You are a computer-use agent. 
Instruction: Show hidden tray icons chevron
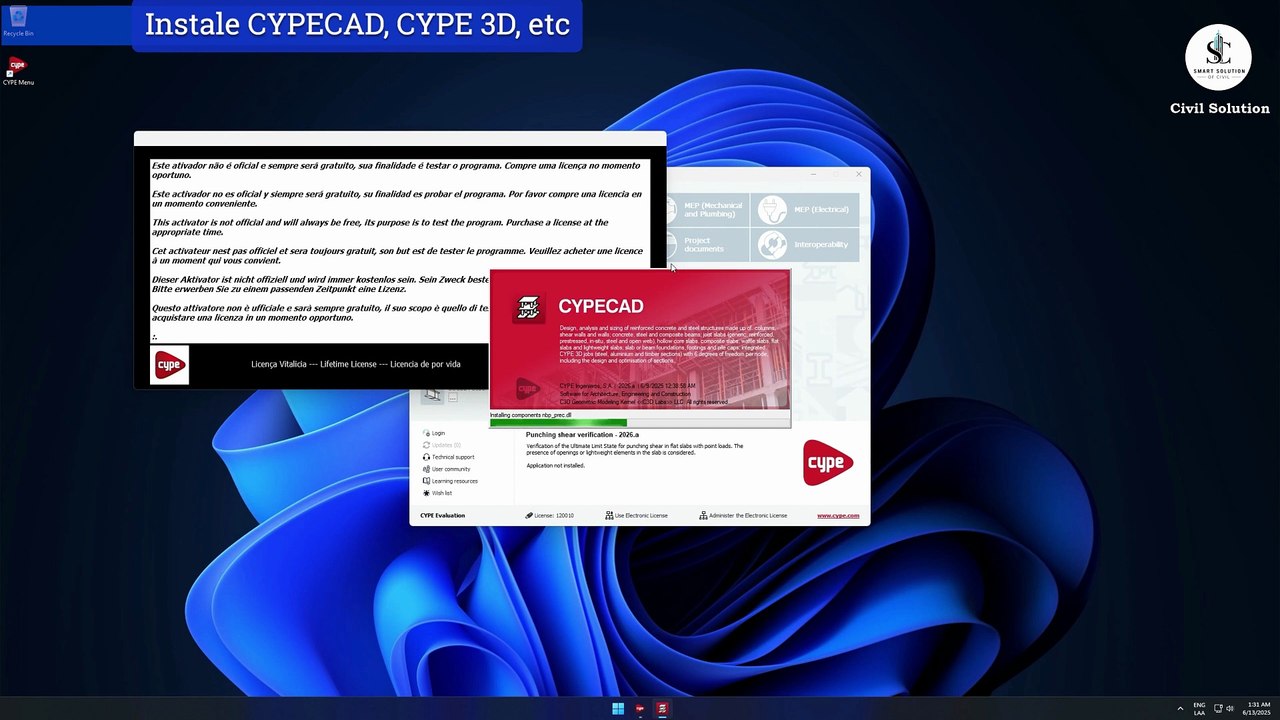tap(1180, 709)
